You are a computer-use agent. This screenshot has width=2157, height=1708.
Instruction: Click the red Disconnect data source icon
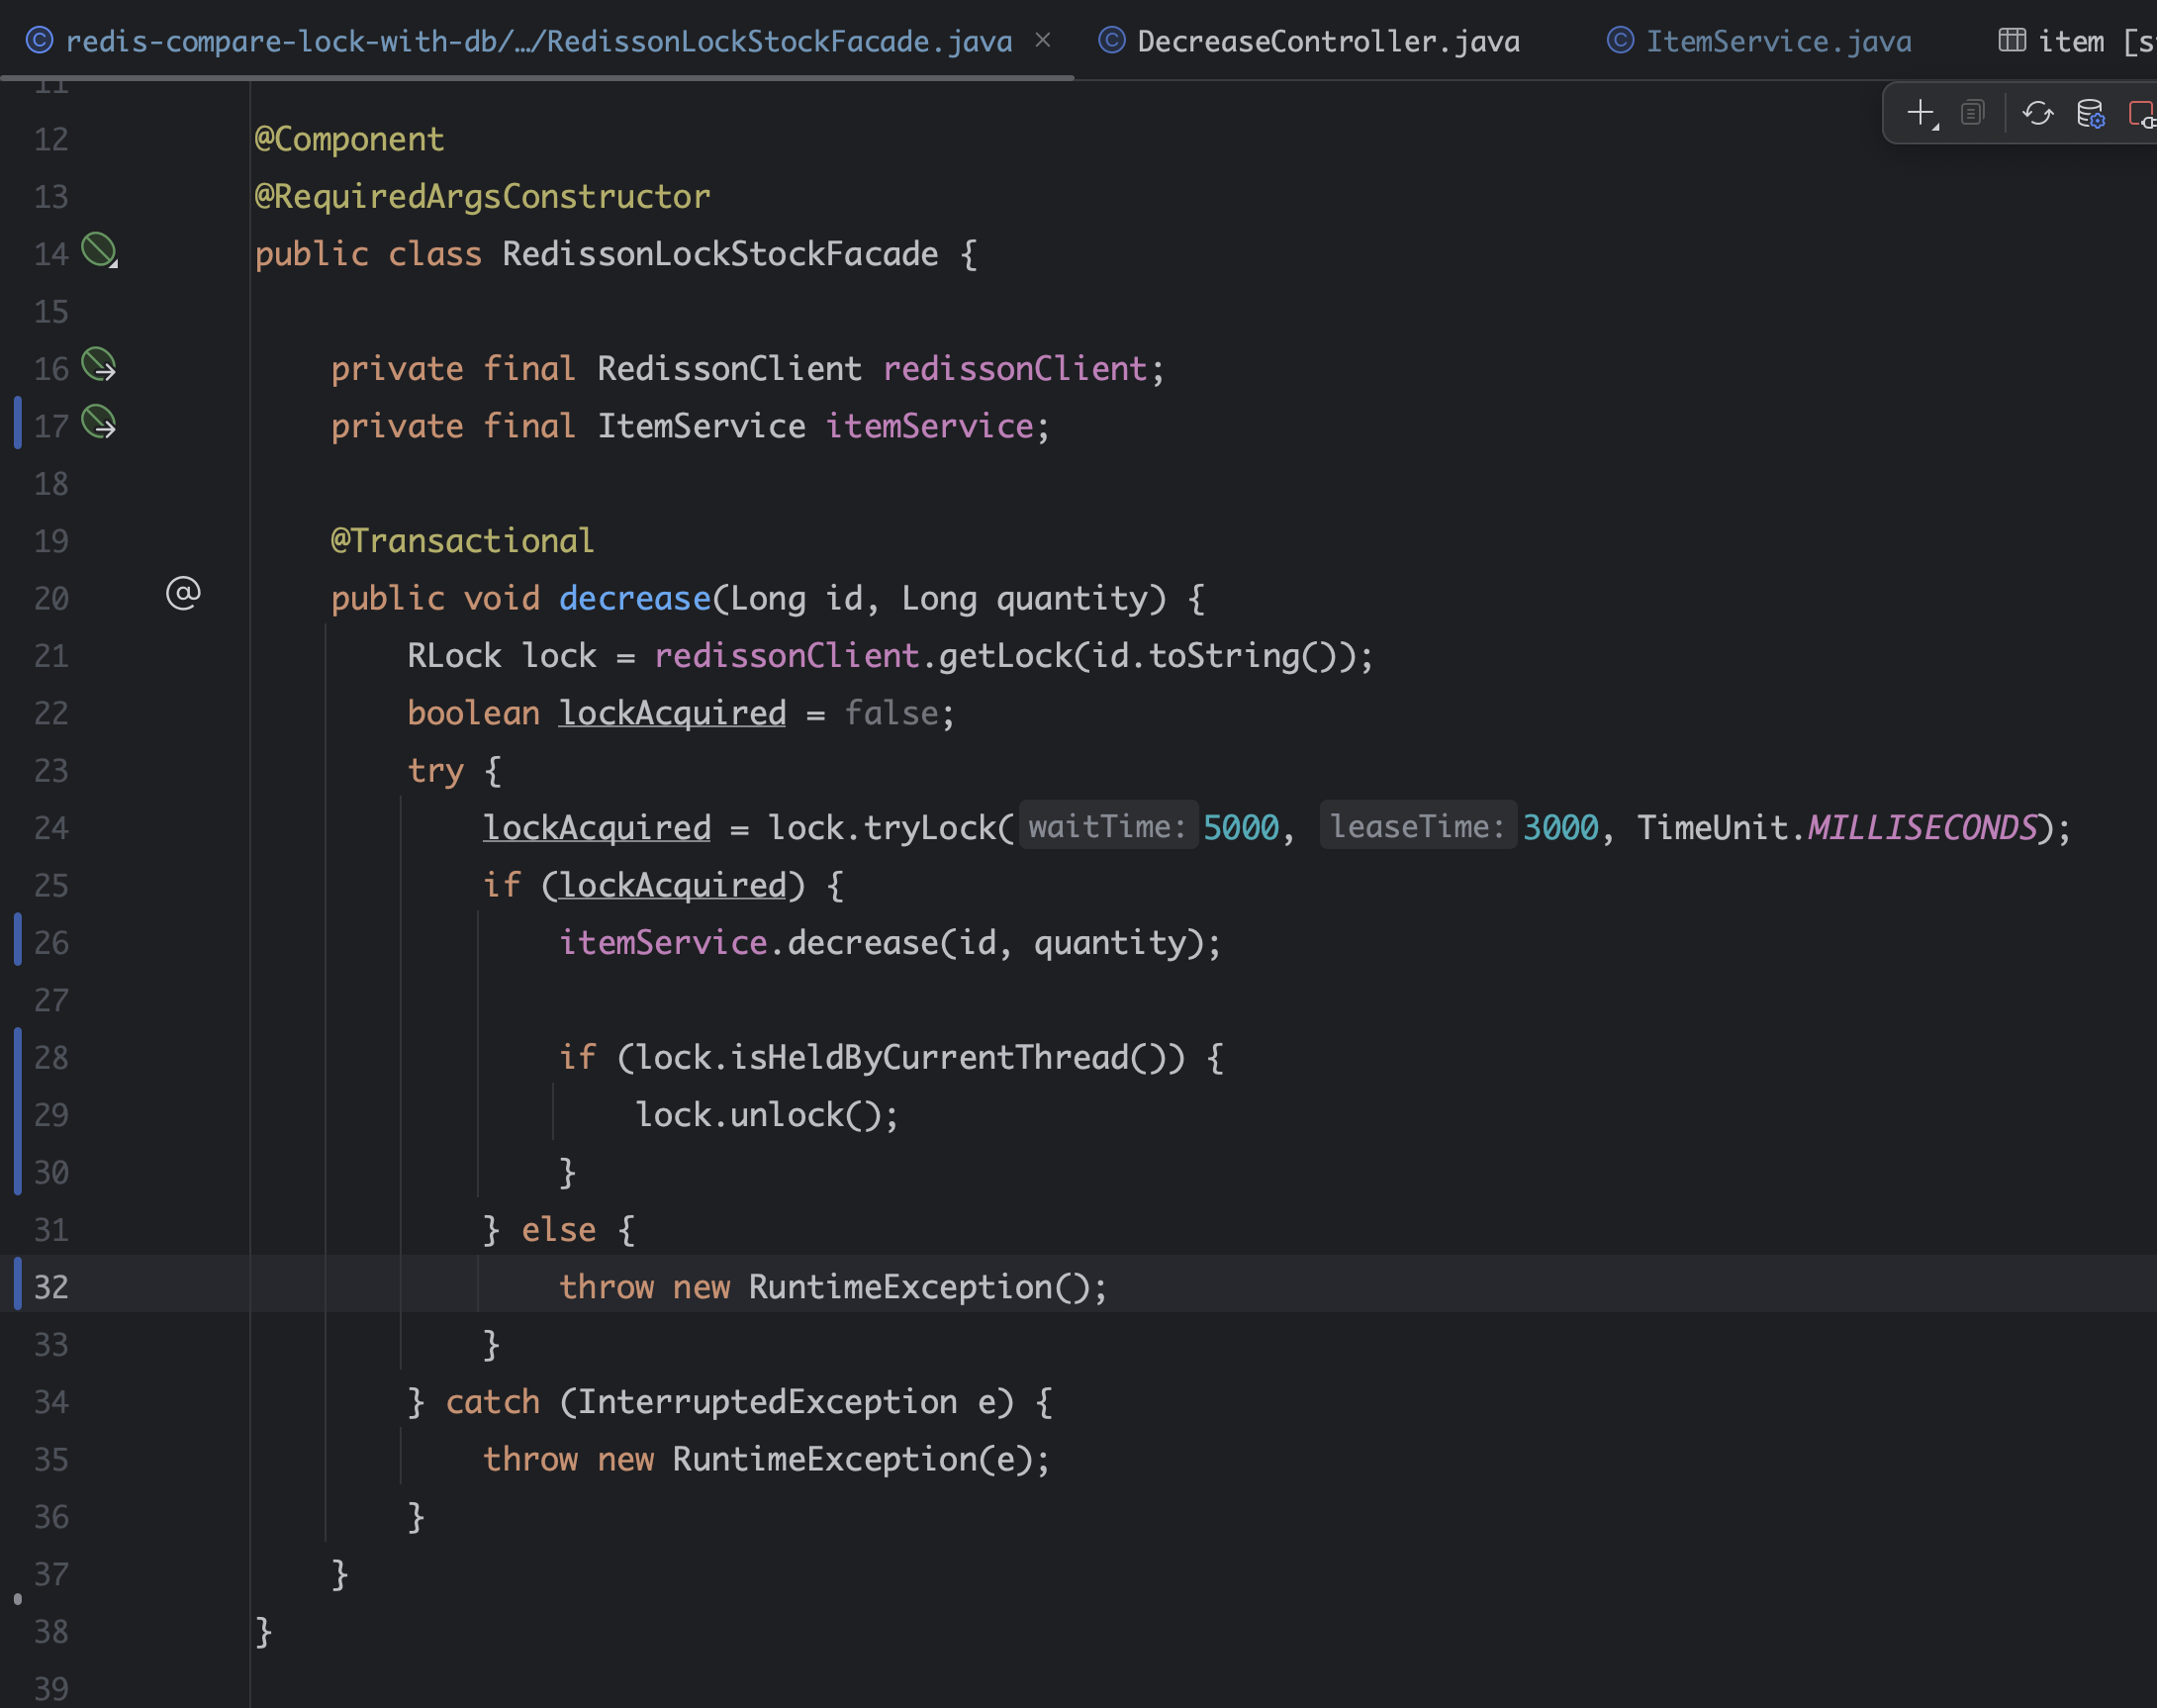(x=2142, y=113)
